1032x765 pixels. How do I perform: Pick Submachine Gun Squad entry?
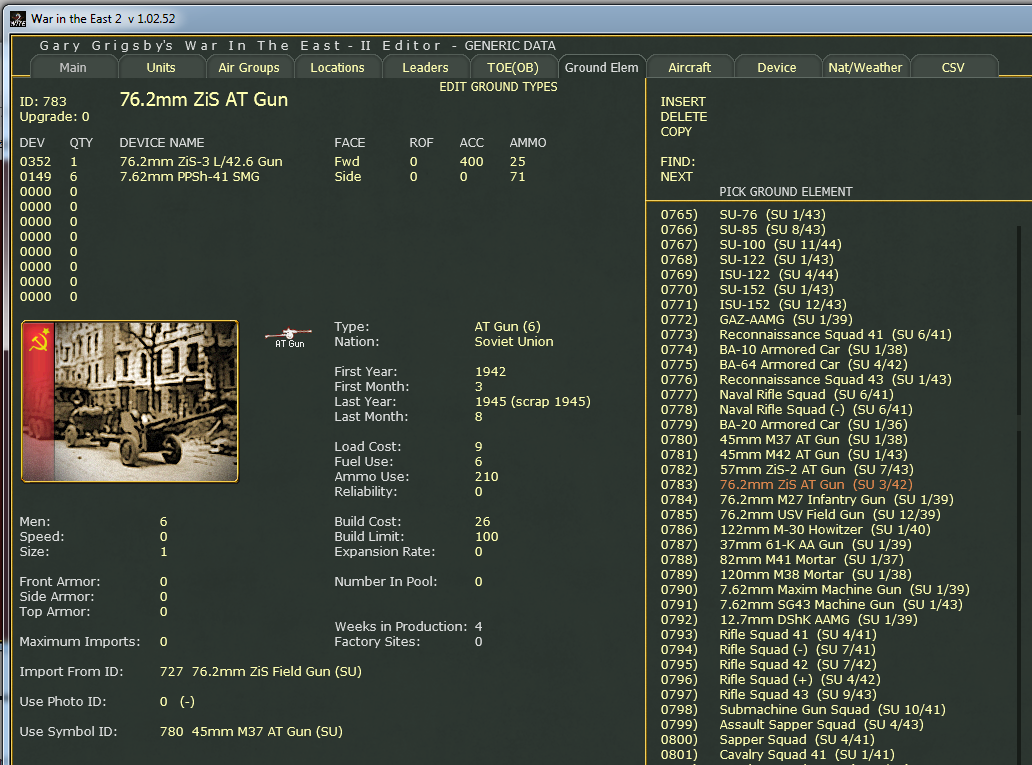tap(833, 710)
